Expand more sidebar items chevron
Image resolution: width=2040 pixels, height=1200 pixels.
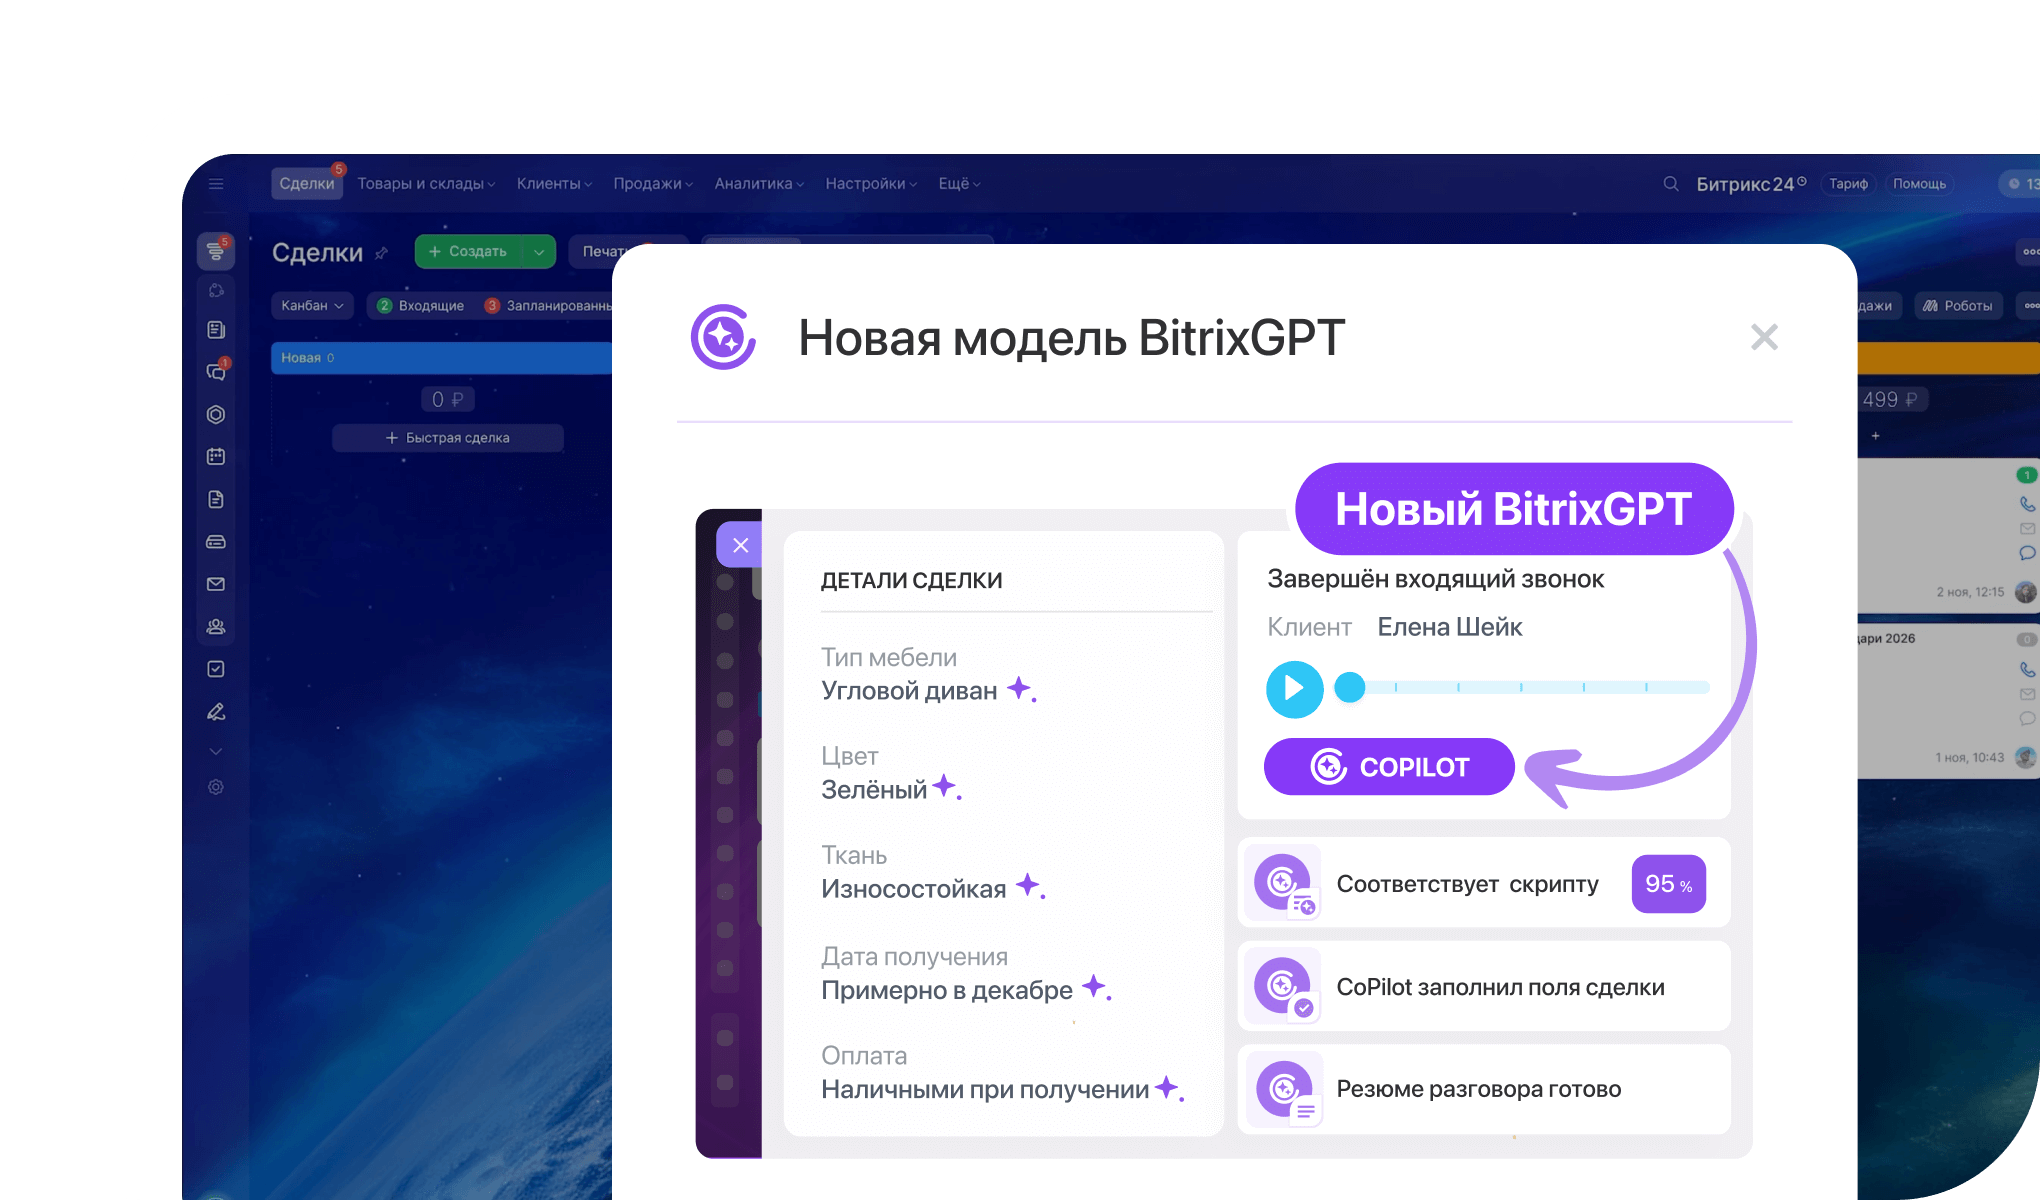tap(216, 751)
